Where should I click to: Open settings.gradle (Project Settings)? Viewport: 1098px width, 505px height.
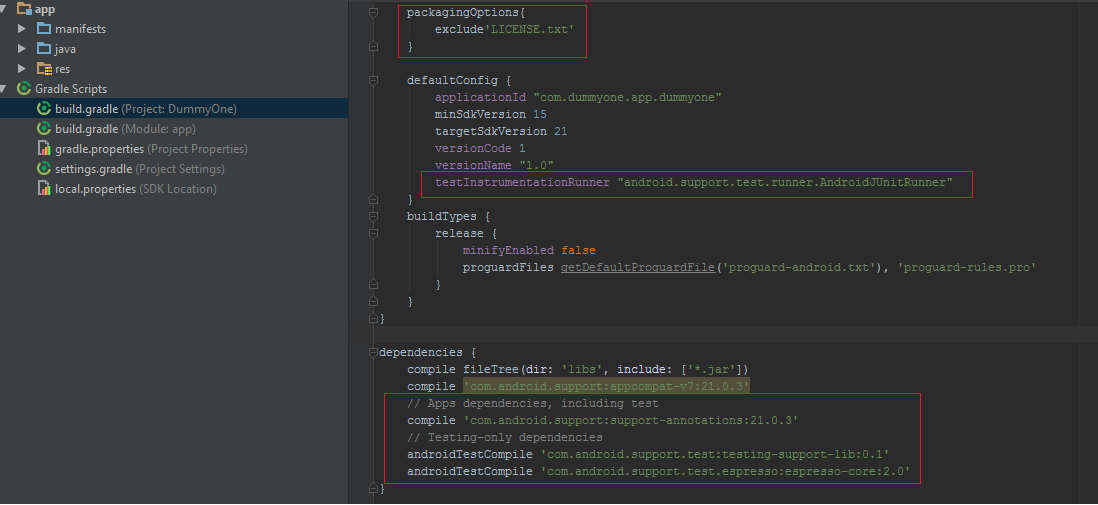click(x=140, y=169)
